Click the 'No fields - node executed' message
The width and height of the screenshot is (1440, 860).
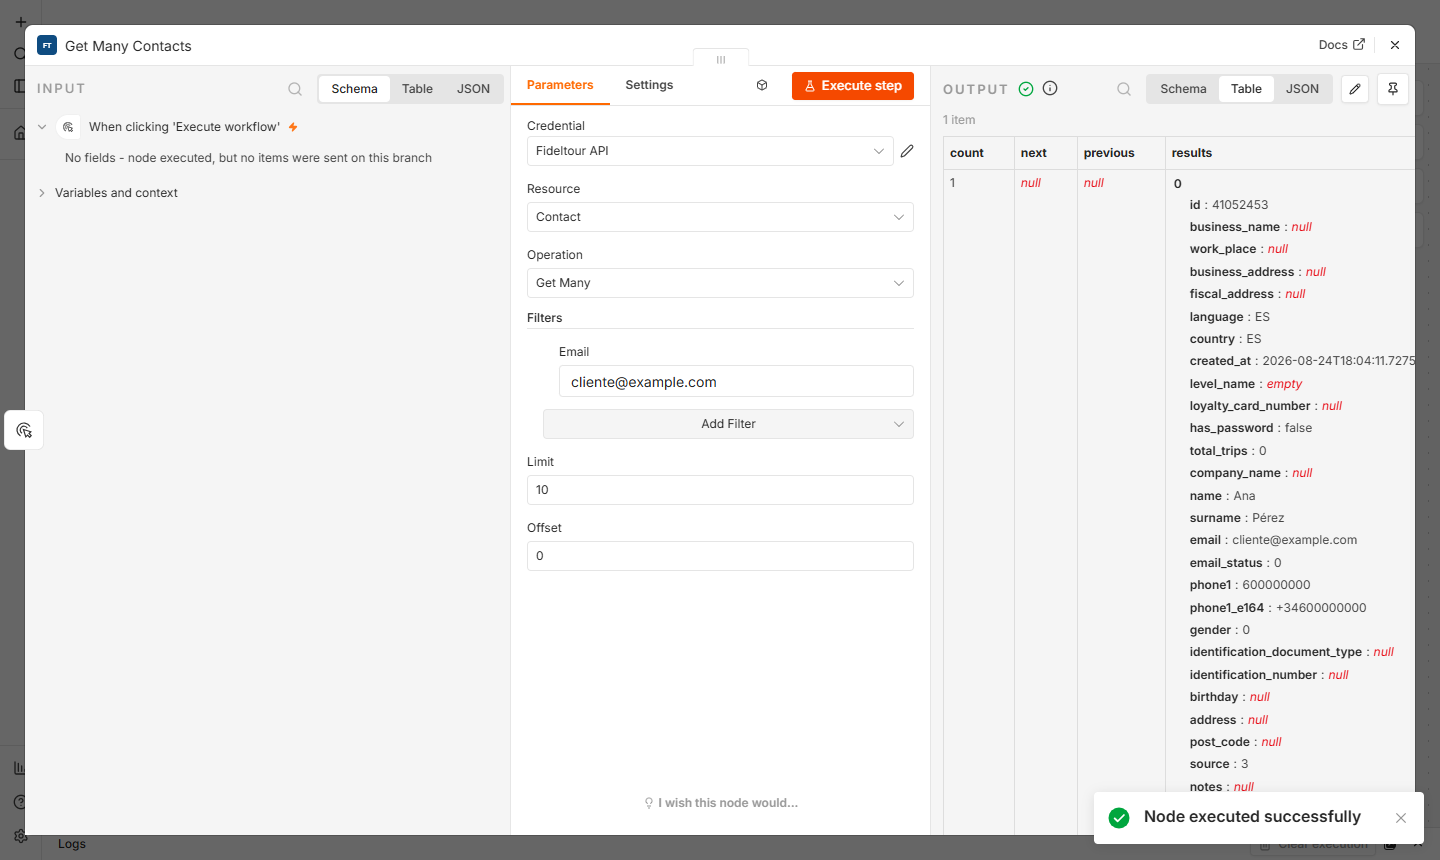(248, 158)
